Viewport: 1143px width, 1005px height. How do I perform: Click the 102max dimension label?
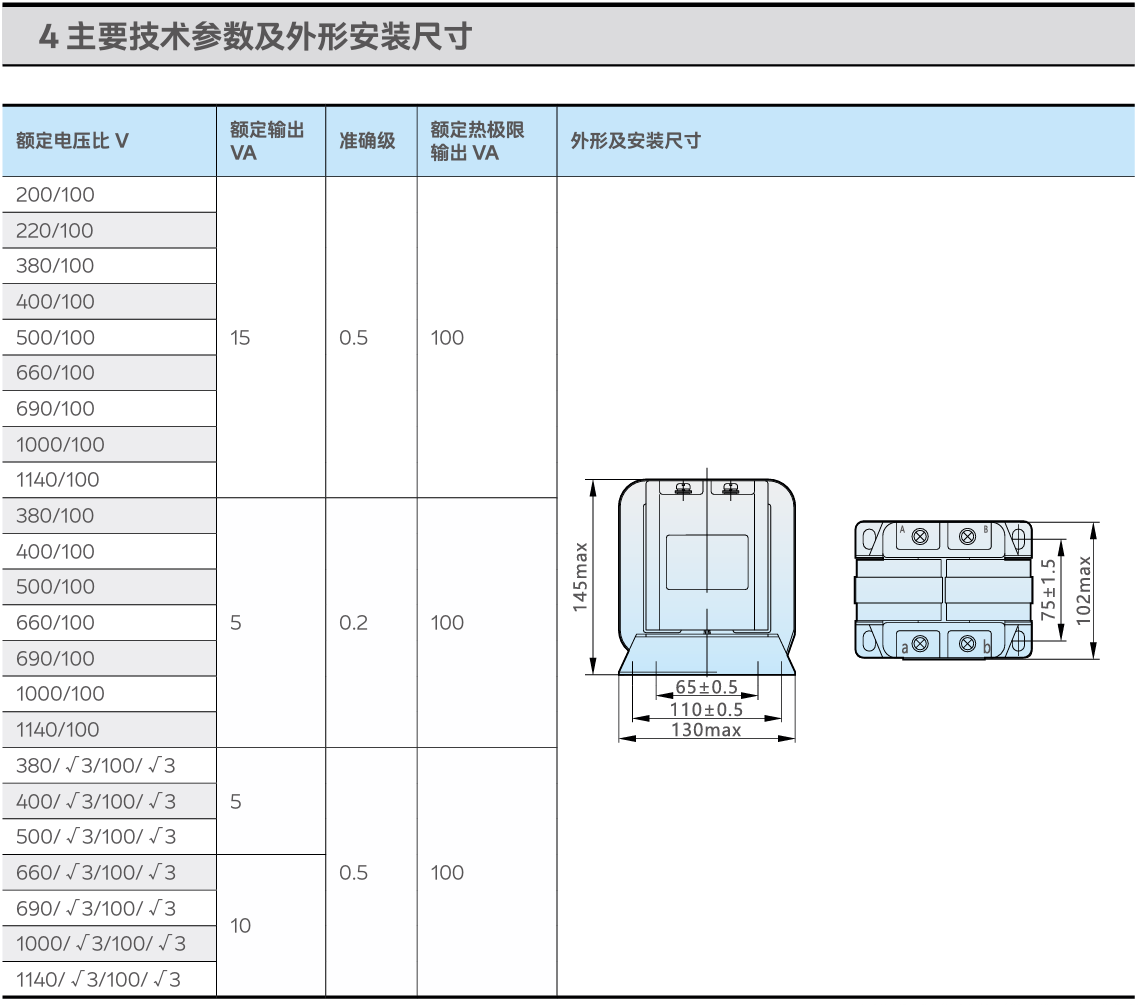(x=1083, y=590)
